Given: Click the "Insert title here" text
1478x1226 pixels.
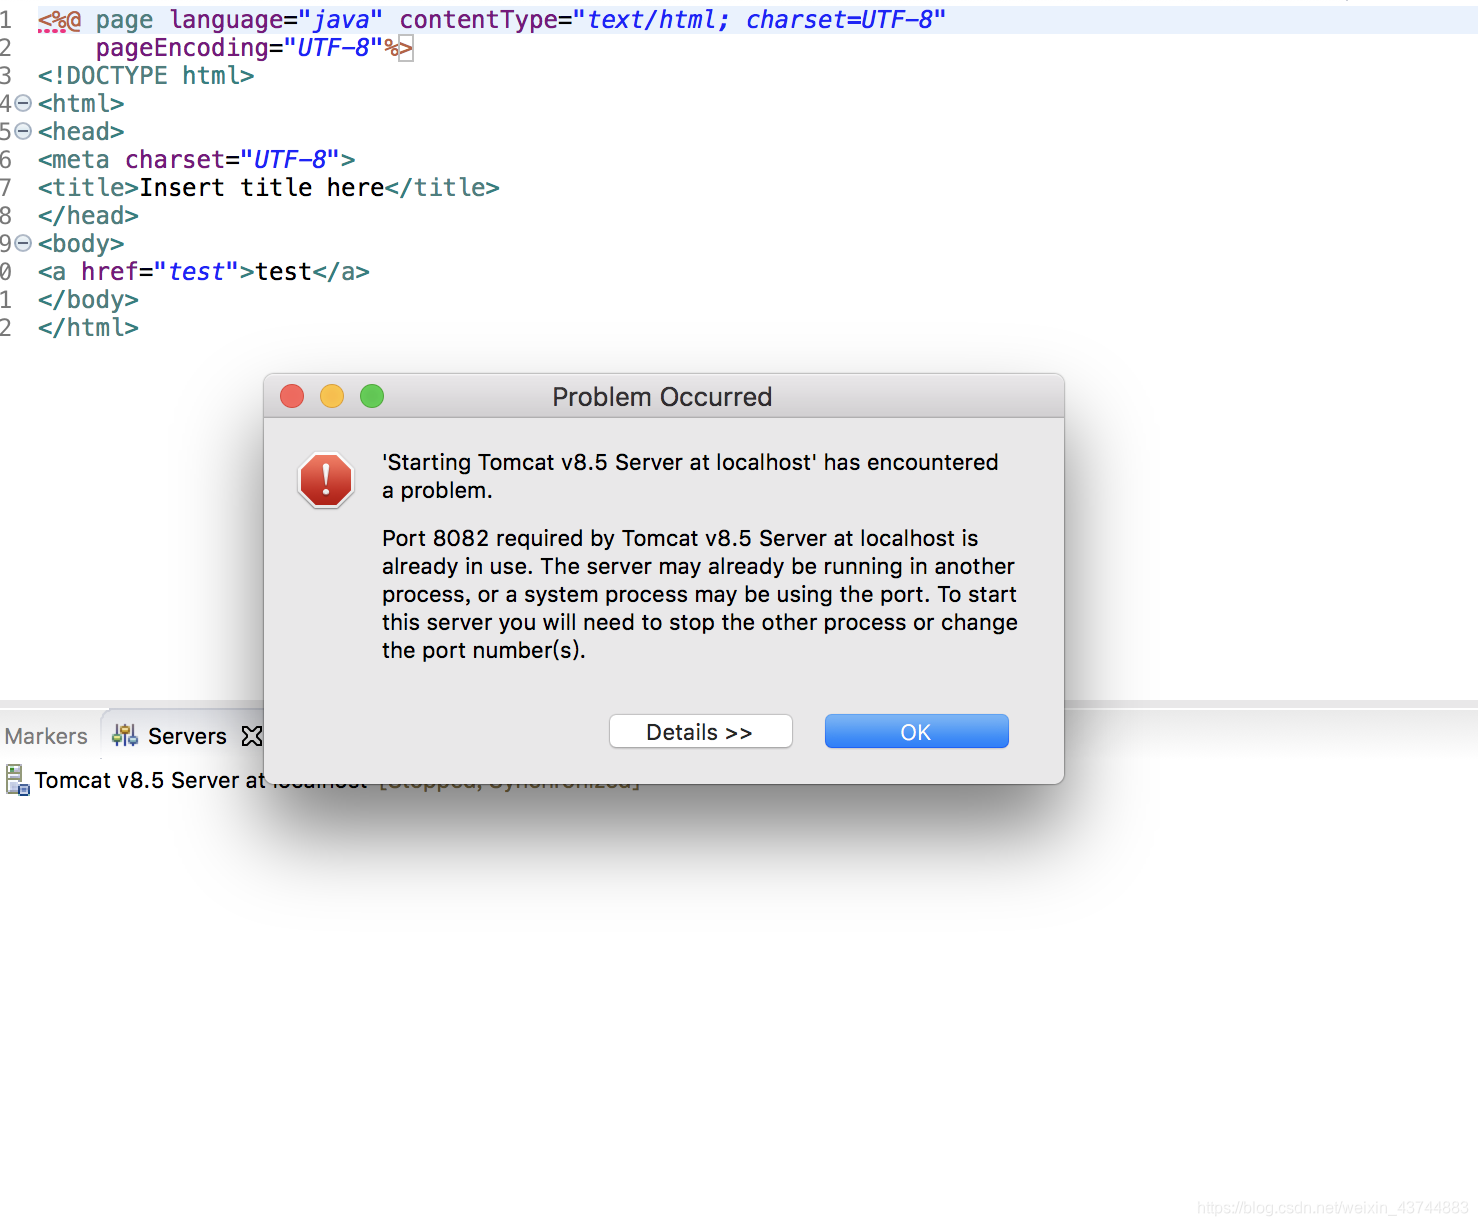Looking at the screenshot, I should pos(262,187).
